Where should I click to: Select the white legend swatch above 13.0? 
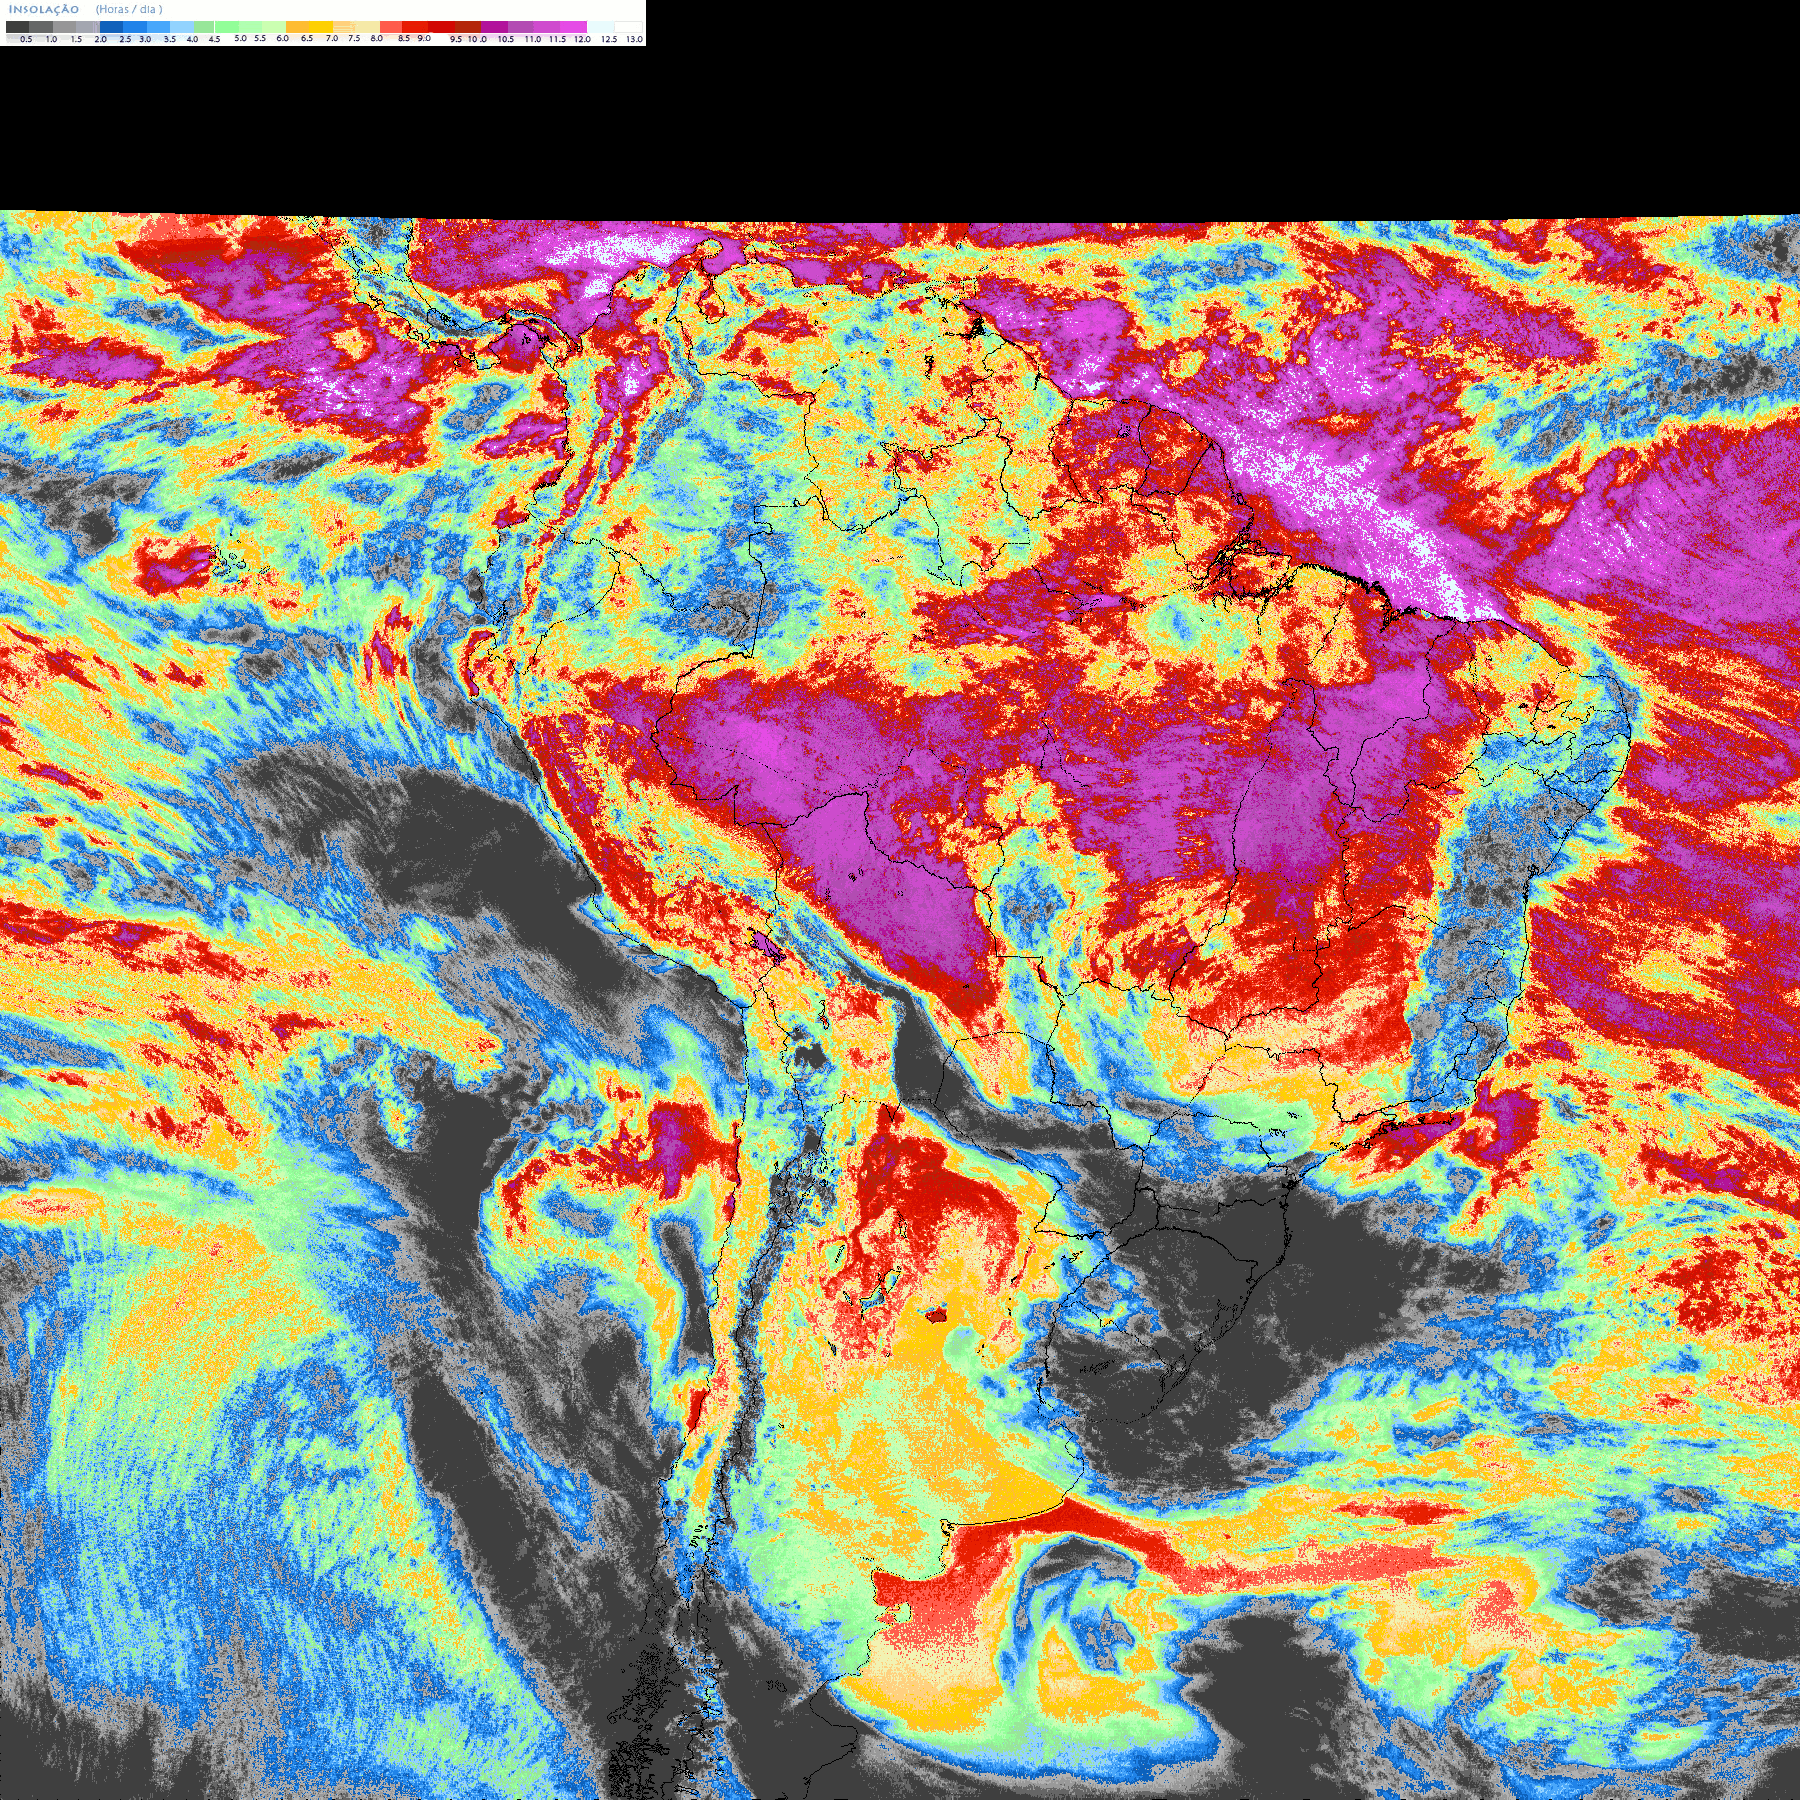tap(628, 27)
